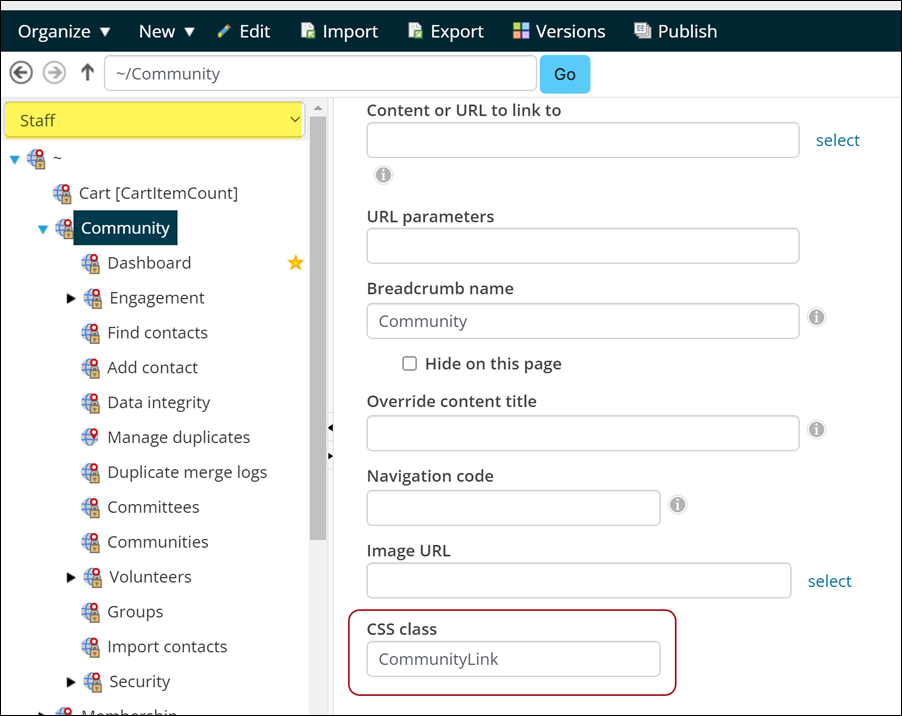This screenshot has height=716, width=902.
Task: Click the Dashboard item icon
Action: 90,263
